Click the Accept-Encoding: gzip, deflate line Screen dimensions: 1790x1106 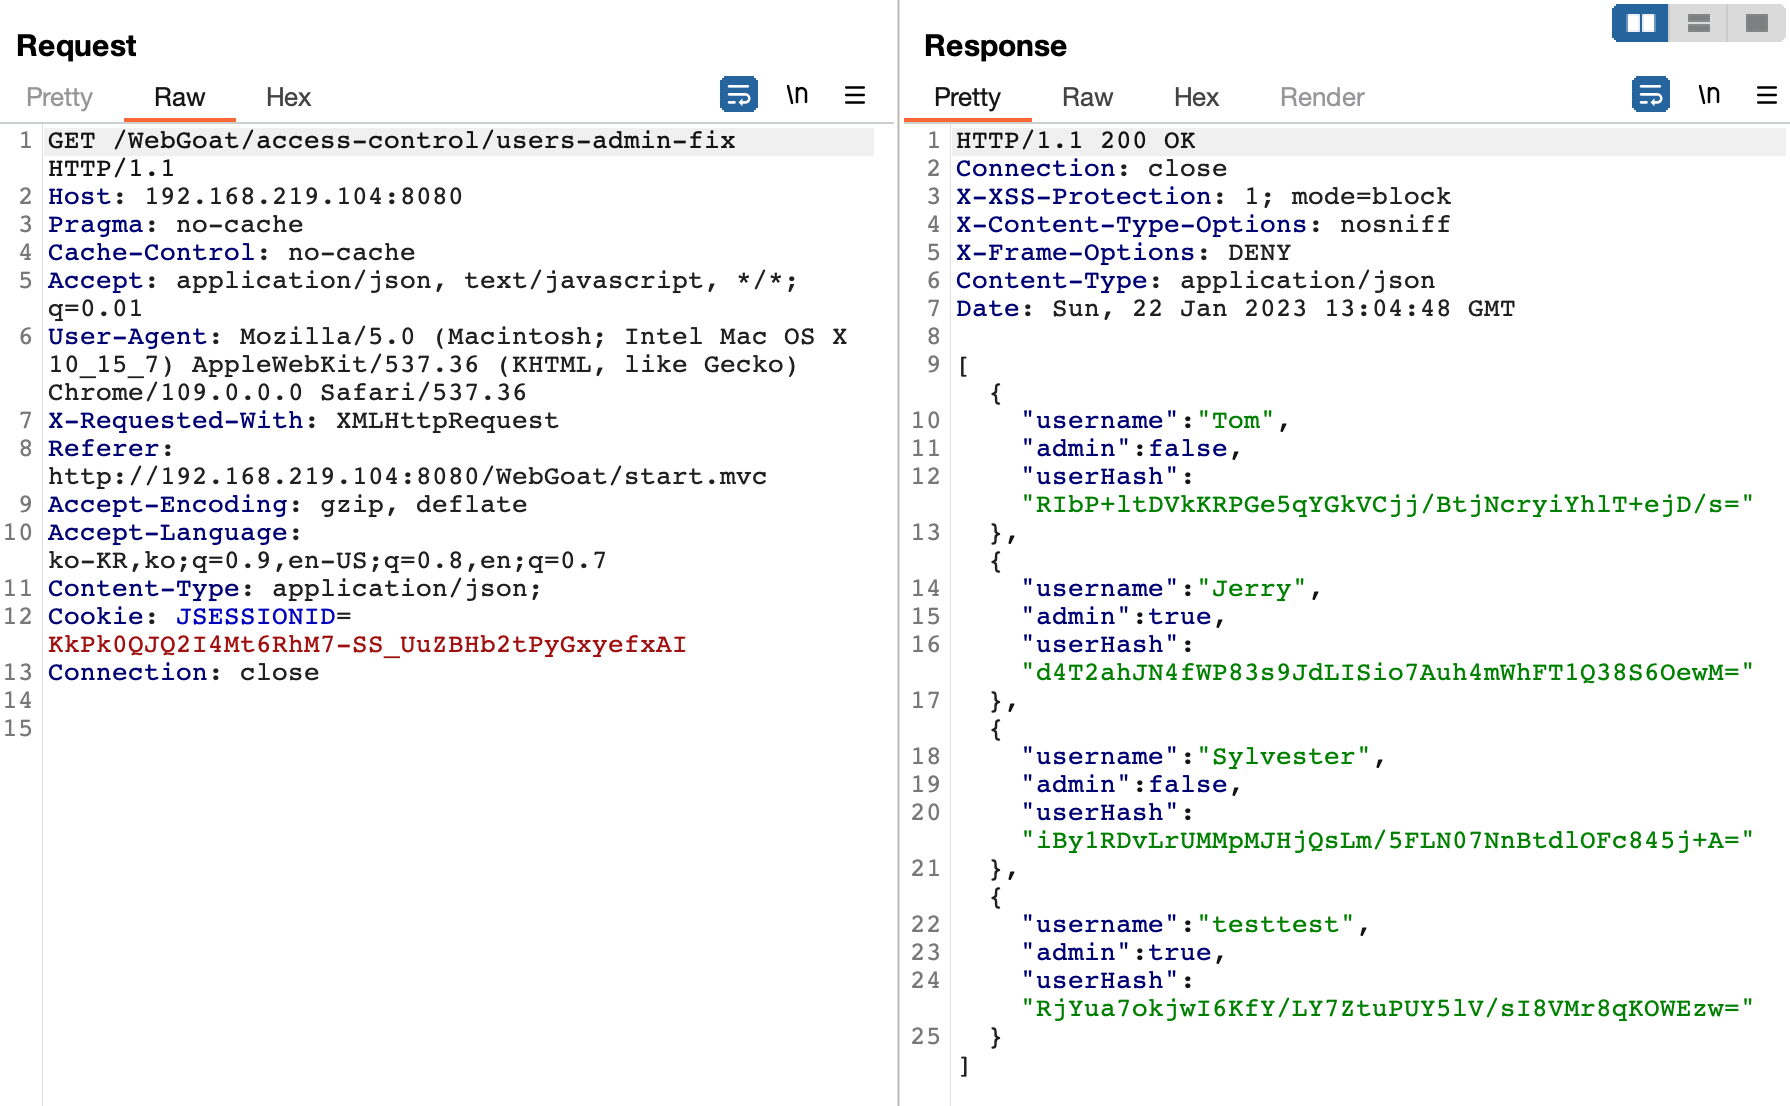(287, 505)
